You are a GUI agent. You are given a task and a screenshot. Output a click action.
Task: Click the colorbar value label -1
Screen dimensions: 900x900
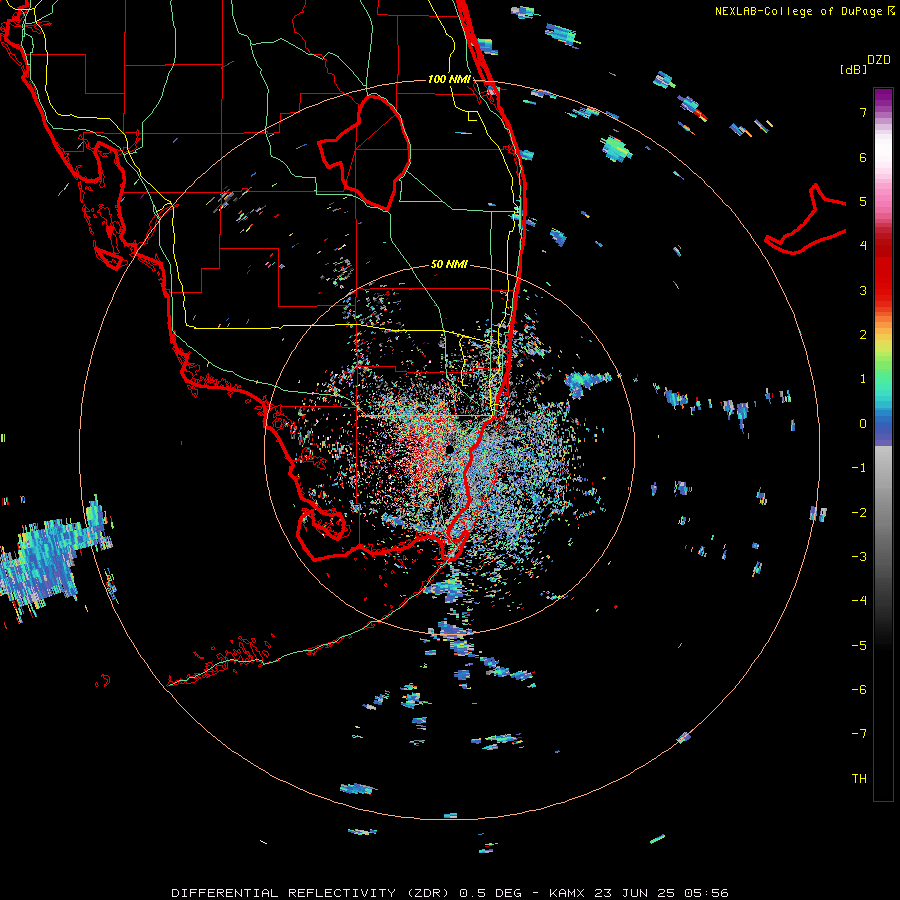coord(859,468)
